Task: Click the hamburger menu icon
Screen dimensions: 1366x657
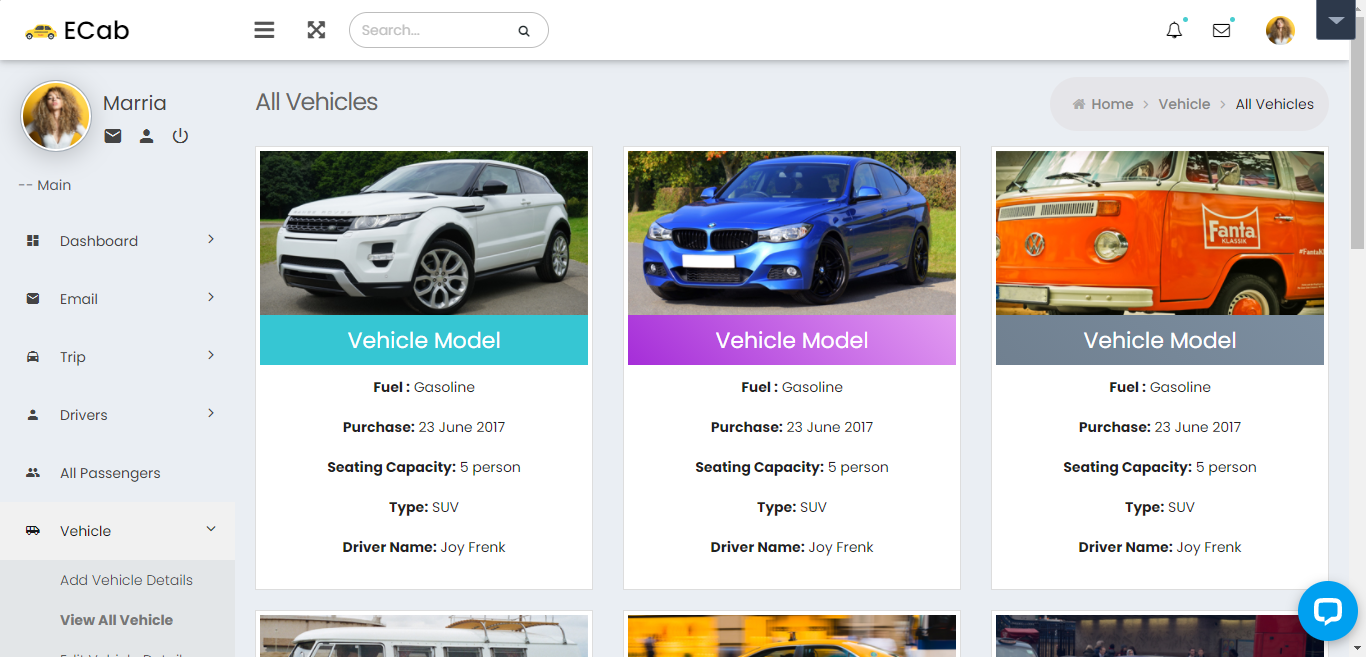Action: 264,30
